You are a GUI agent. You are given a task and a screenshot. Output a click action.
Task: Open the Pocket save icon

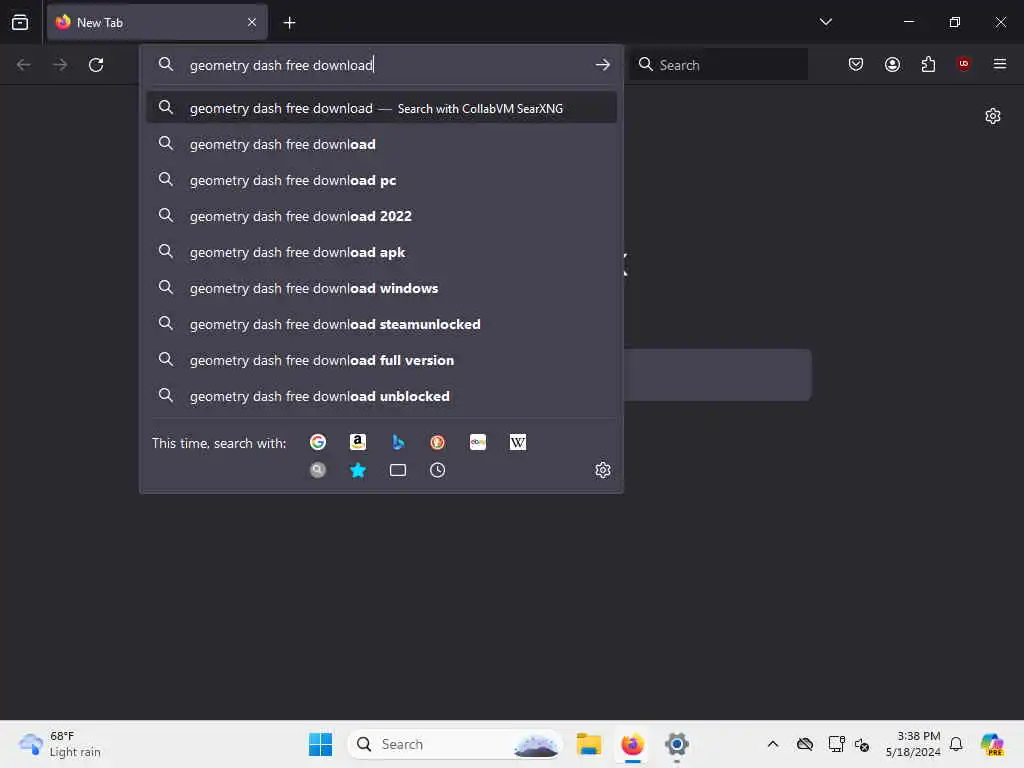pyautogui.click(x=856, y=64)
